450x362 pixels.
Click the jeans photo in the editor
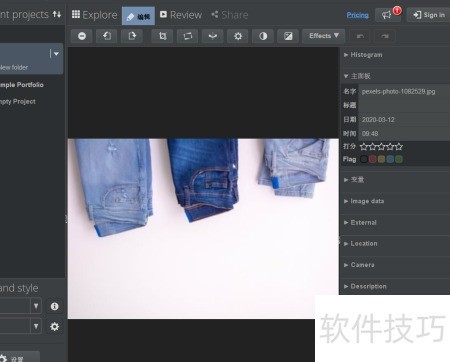pos(203,229)
